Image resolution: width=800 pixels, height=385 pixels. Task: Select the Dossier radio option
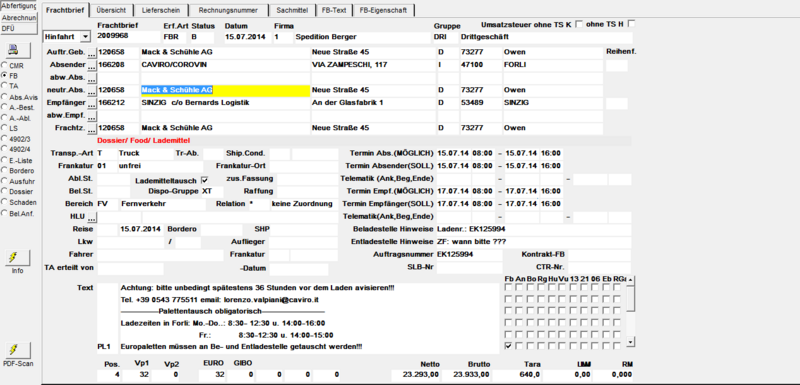pos(5,192)
